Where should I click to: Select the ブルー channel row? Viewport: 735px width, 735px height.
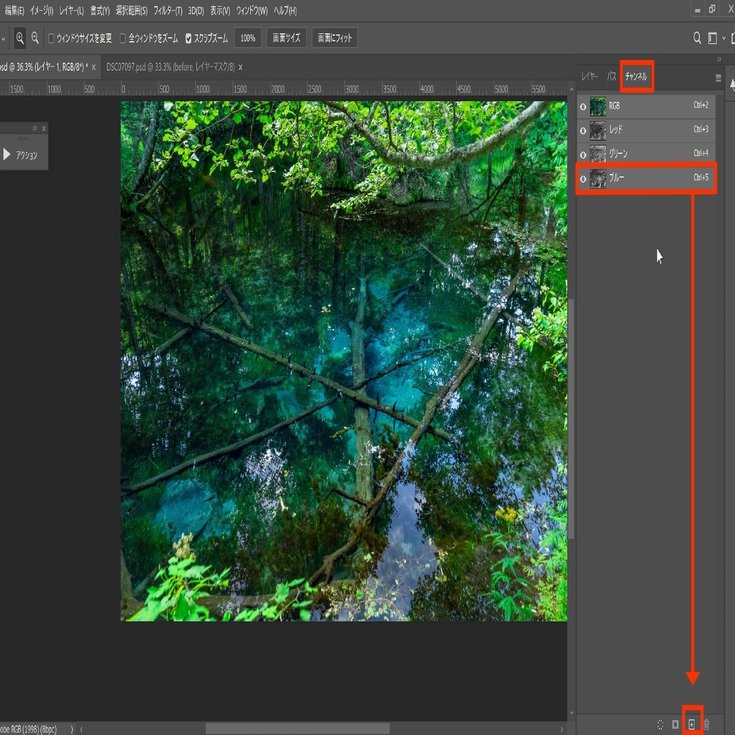[x=646, y=178]
